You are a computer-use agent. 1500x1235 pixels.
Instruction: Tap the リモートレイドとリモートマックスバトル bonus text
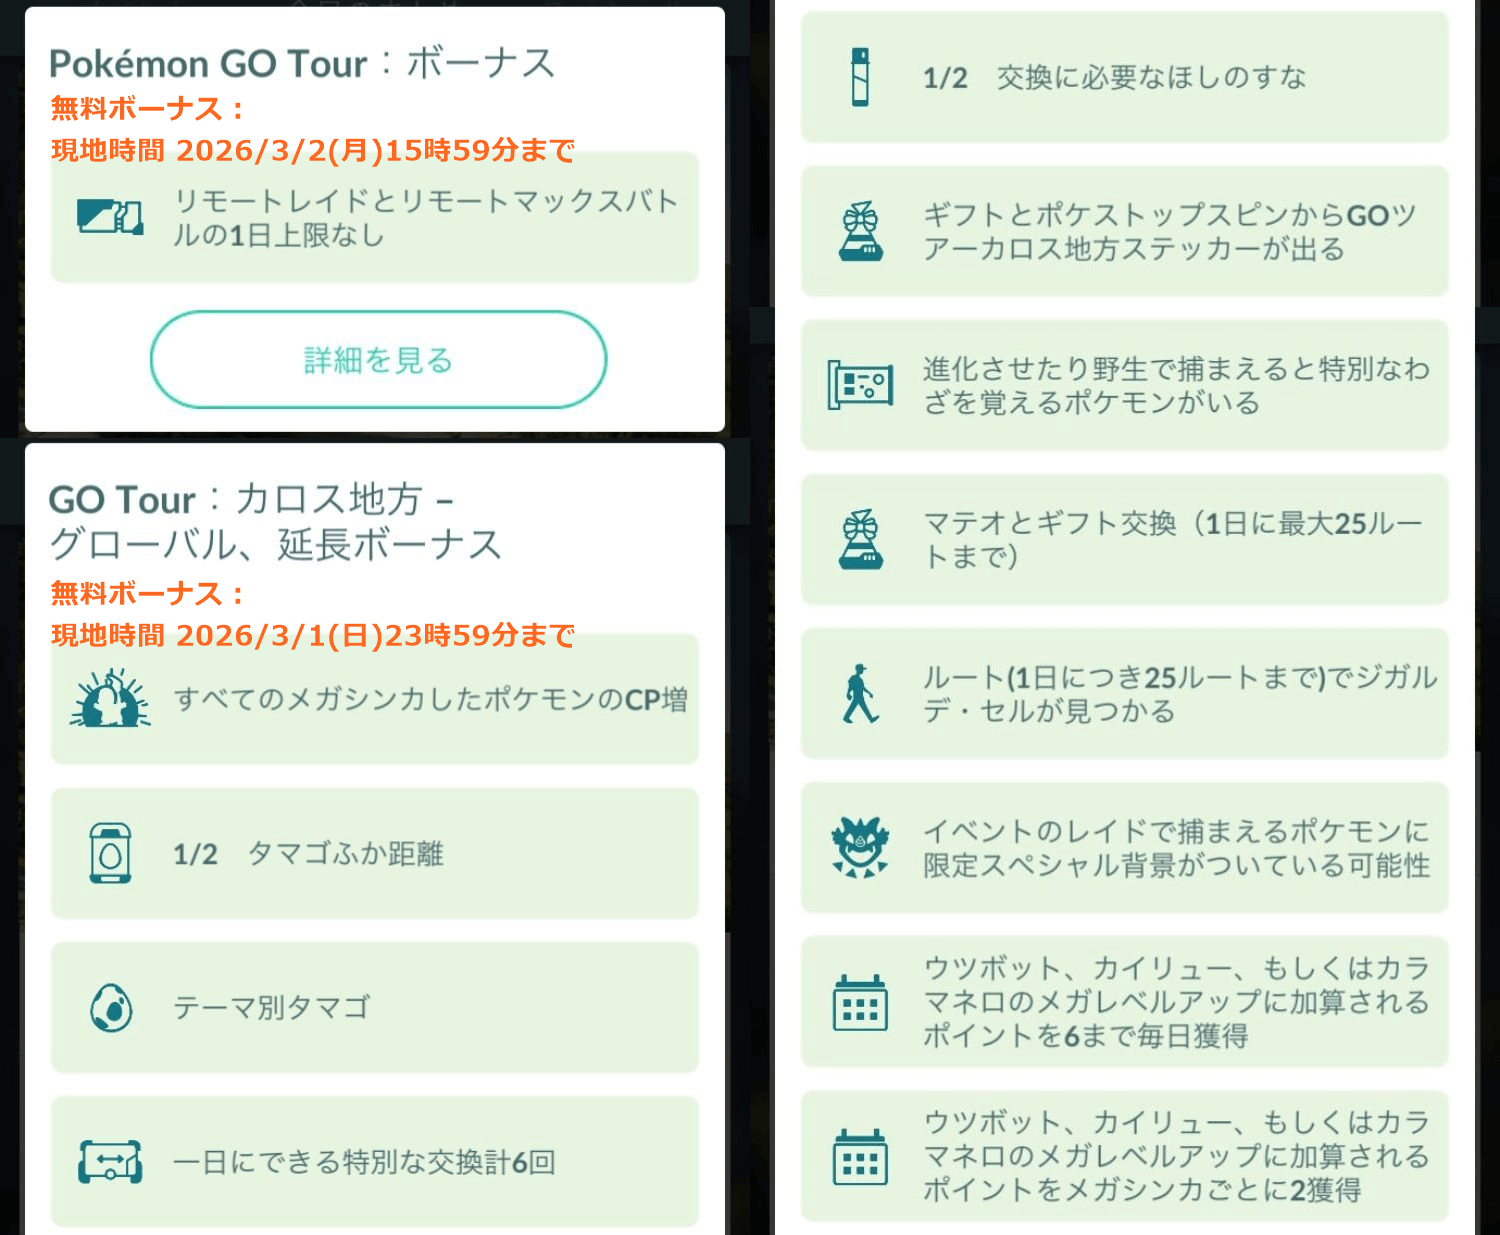427,217
